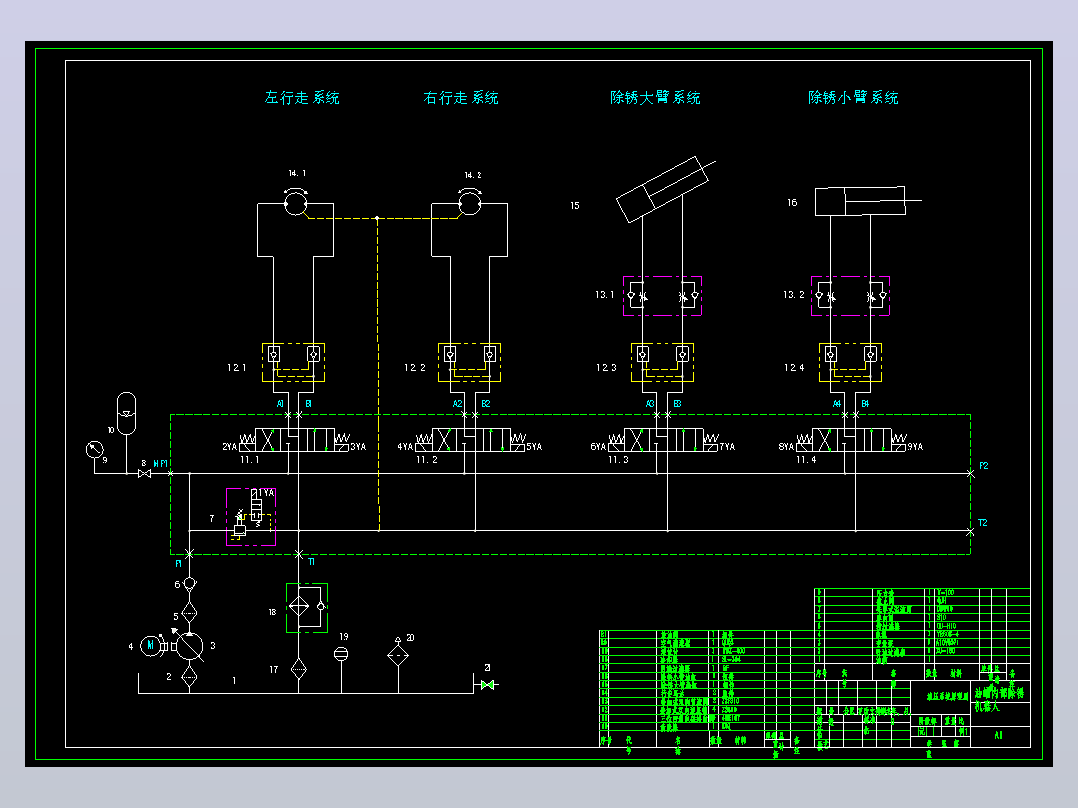Select the magenta throttle valve block 13.2
Screen dimensions: 1078x808
pos(850,296)
